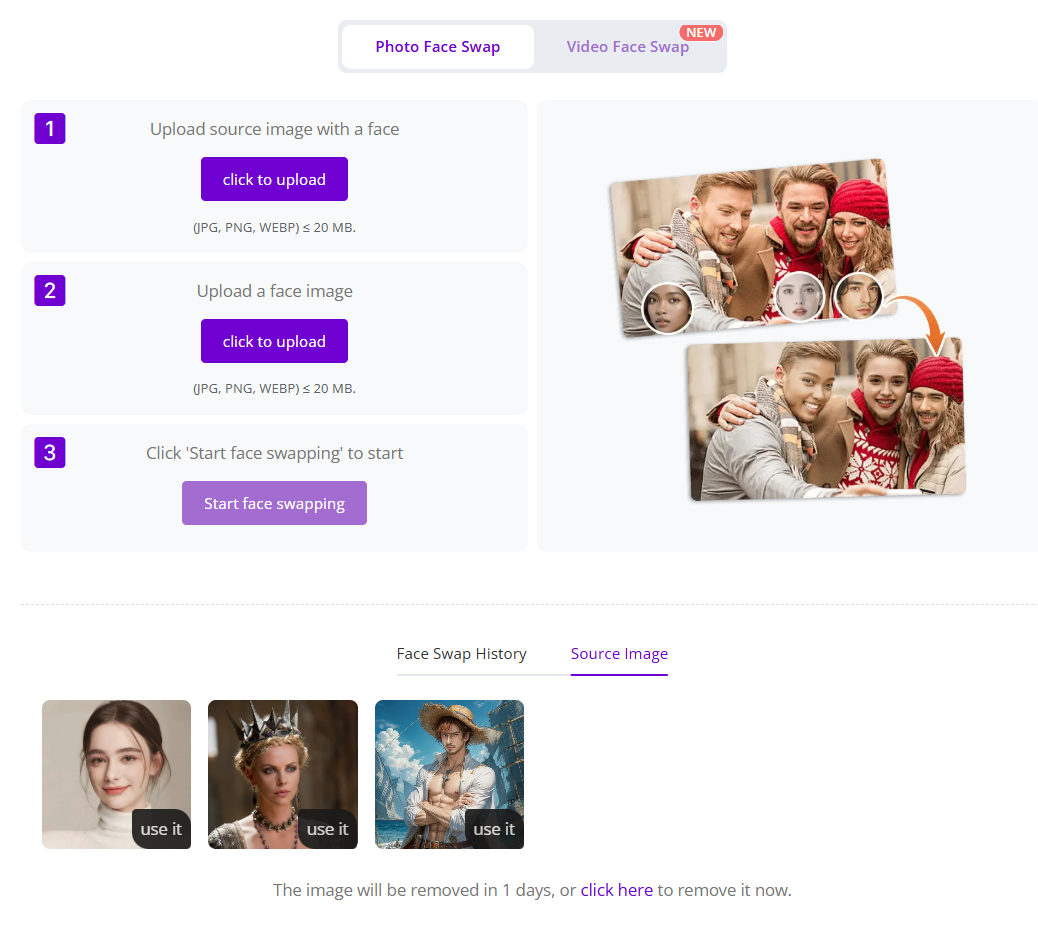The width and height of the screenshot is (1038, 947).
Task: Click the group selfie example image before swap
Action: 753,247
